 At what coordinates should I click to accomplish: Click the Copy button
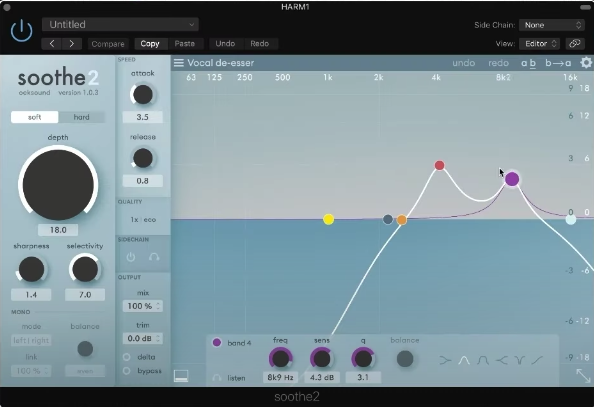click(150, 44)
